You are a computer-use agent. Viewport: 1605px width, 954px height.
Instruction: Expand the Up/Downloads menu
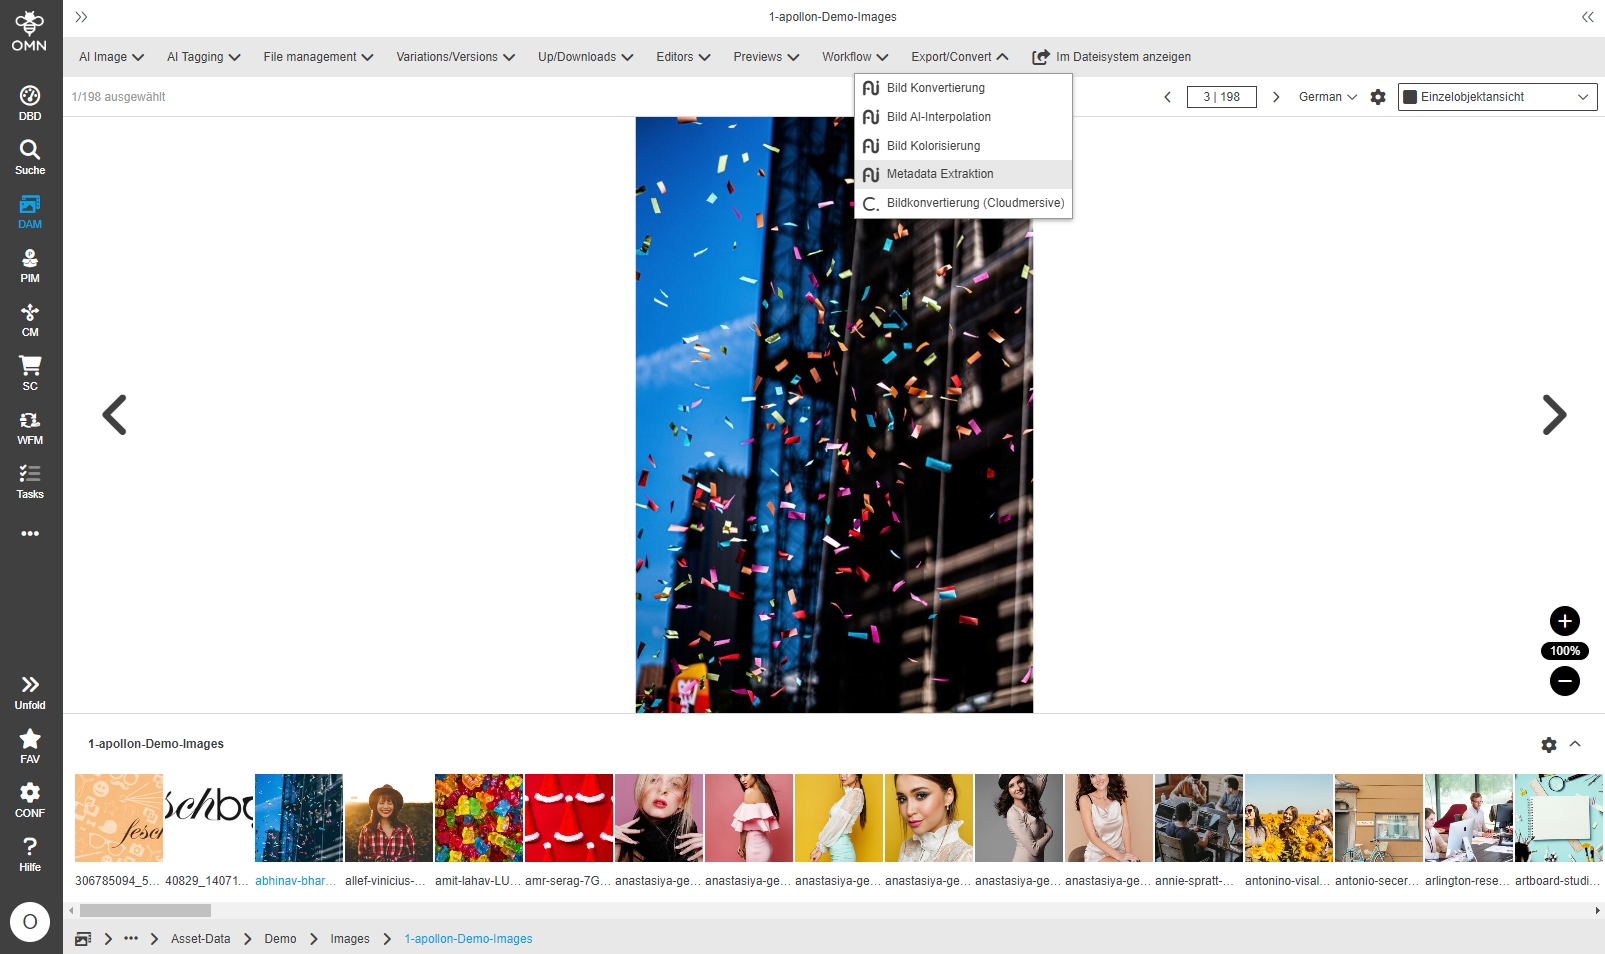[x=585, y=57]
